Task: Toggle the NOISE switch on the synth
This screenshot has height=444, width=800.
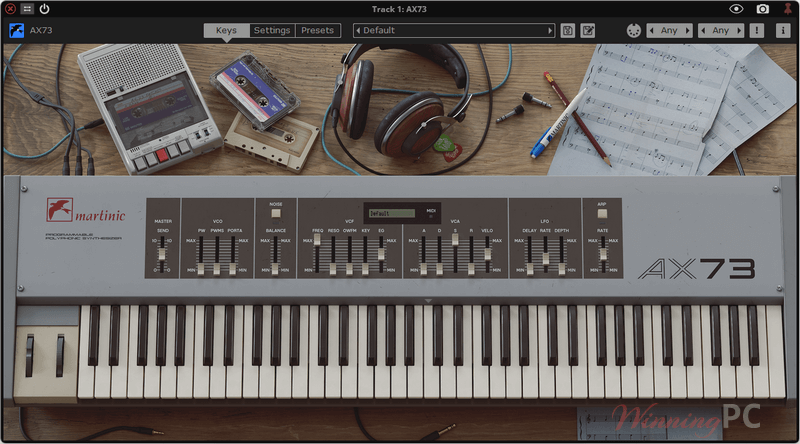Action: tap(276, 213)
